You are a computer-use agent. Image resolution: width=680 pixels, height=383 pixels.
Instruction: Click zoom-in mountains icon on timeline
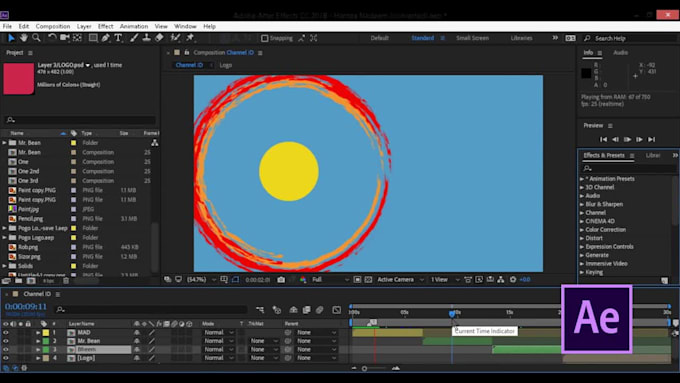click(x=396, y=368)
